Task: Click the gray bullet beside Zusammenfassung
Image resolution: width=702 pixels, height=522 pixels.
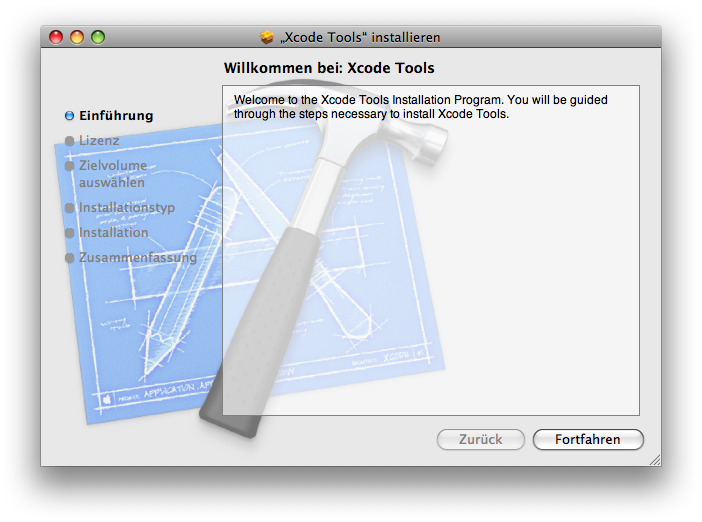Action: click(x=69, y=258)
